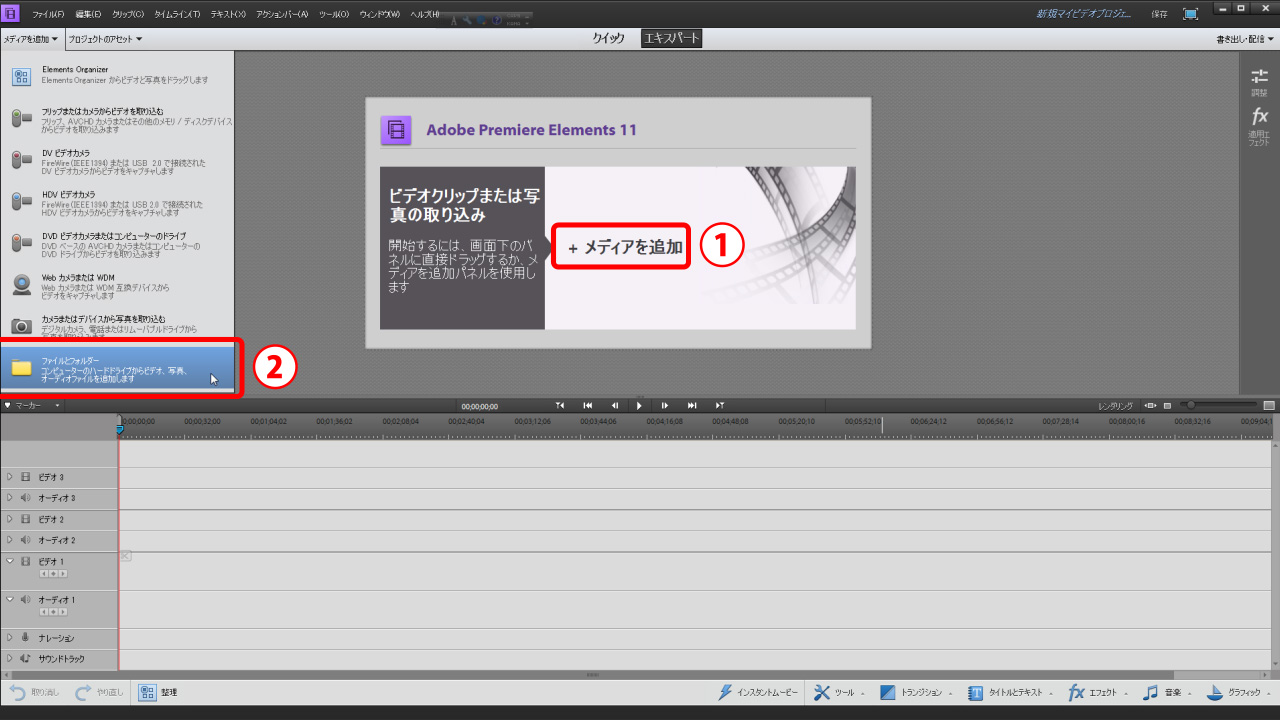Image resolution: width=1280 pixels, height=720 pixels.
Task: Mute the オーディオ 2 track speaker
Action: (26, 540)
